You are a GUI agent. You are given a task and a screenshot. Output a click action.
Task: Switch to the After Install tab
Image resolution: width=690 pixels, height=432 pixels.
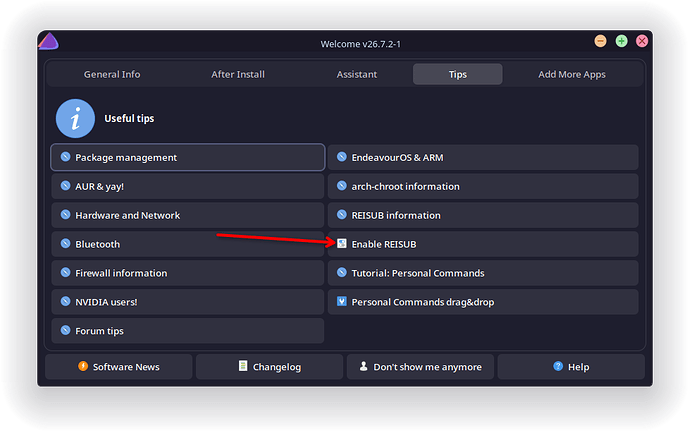238,74
